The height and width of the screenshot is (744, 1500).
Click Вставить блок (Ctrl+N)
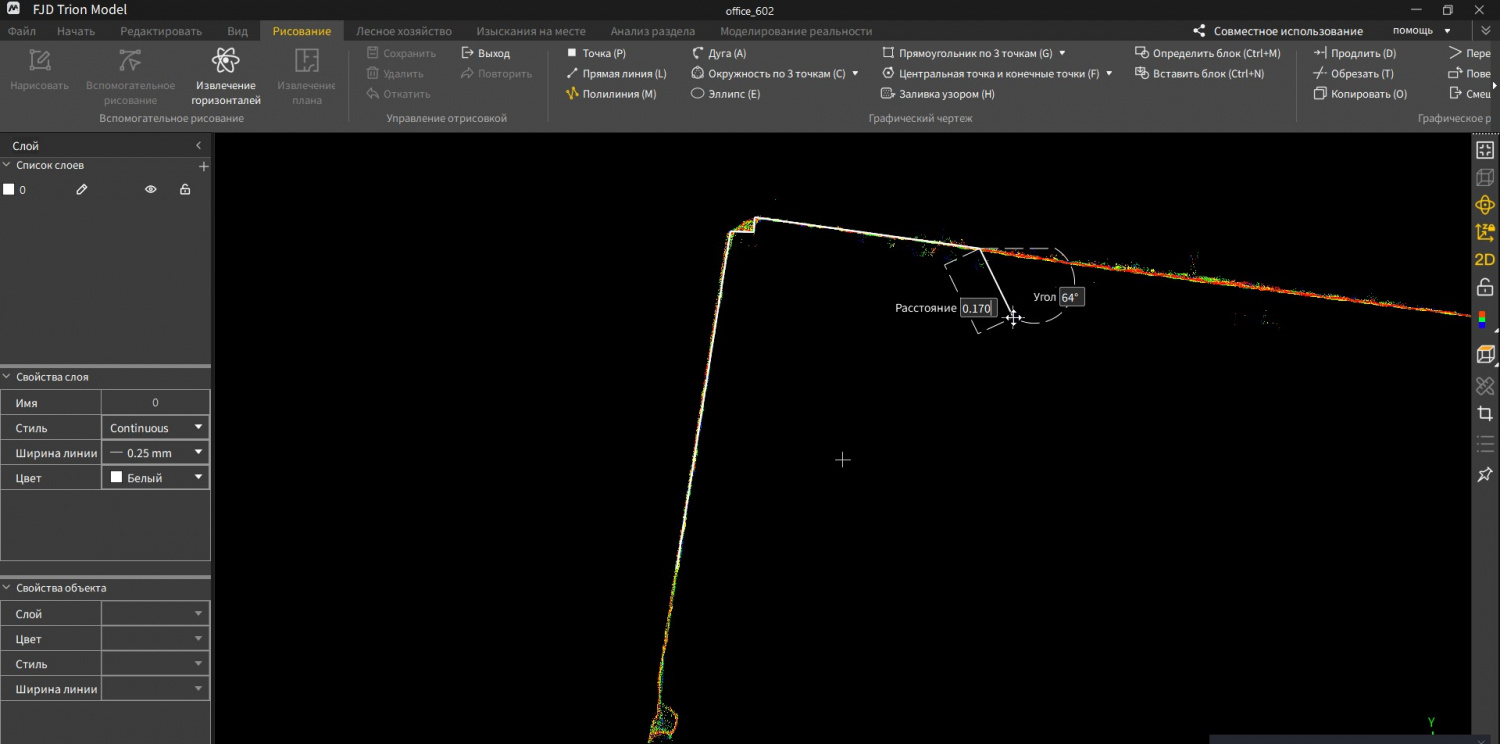point(1200,73)
